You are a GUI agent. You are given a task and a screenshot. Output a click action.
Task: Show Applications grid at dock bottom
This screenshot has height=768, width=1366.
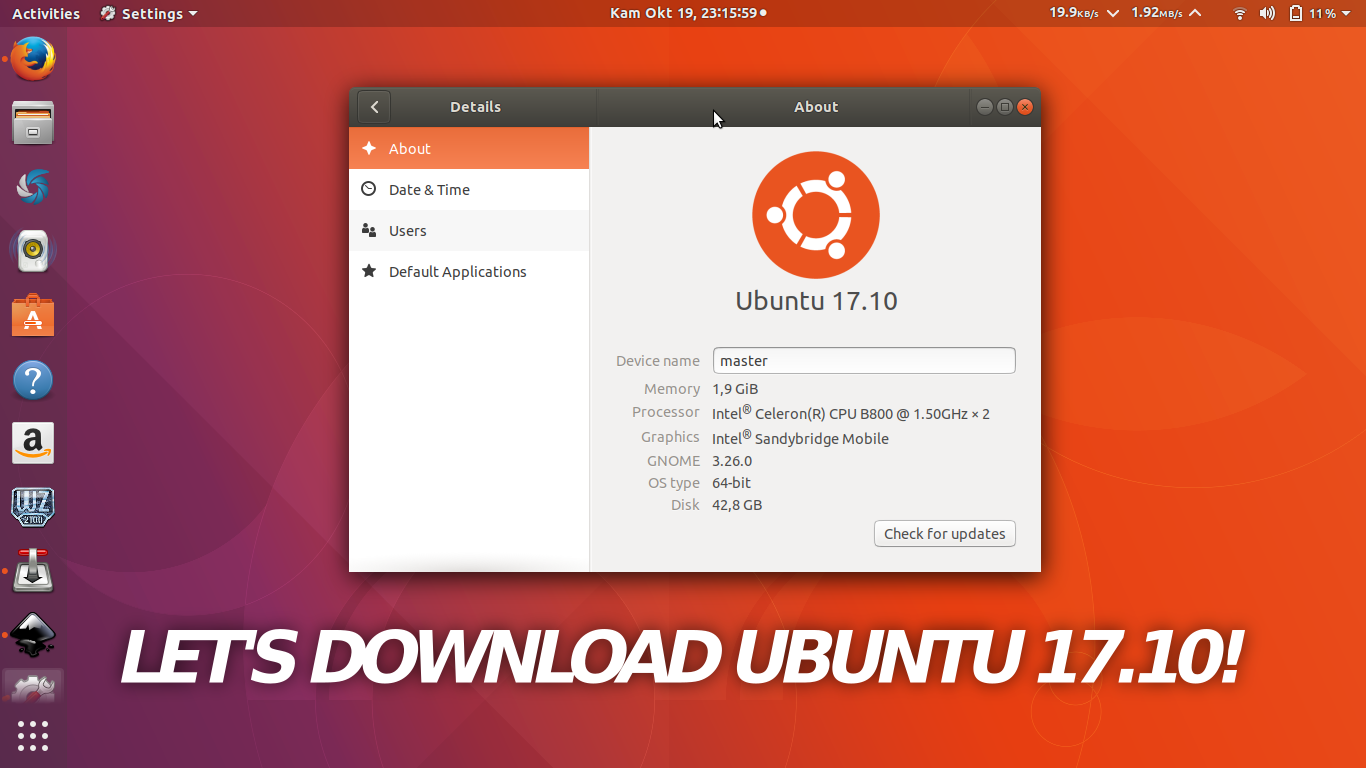click(33, 736)
